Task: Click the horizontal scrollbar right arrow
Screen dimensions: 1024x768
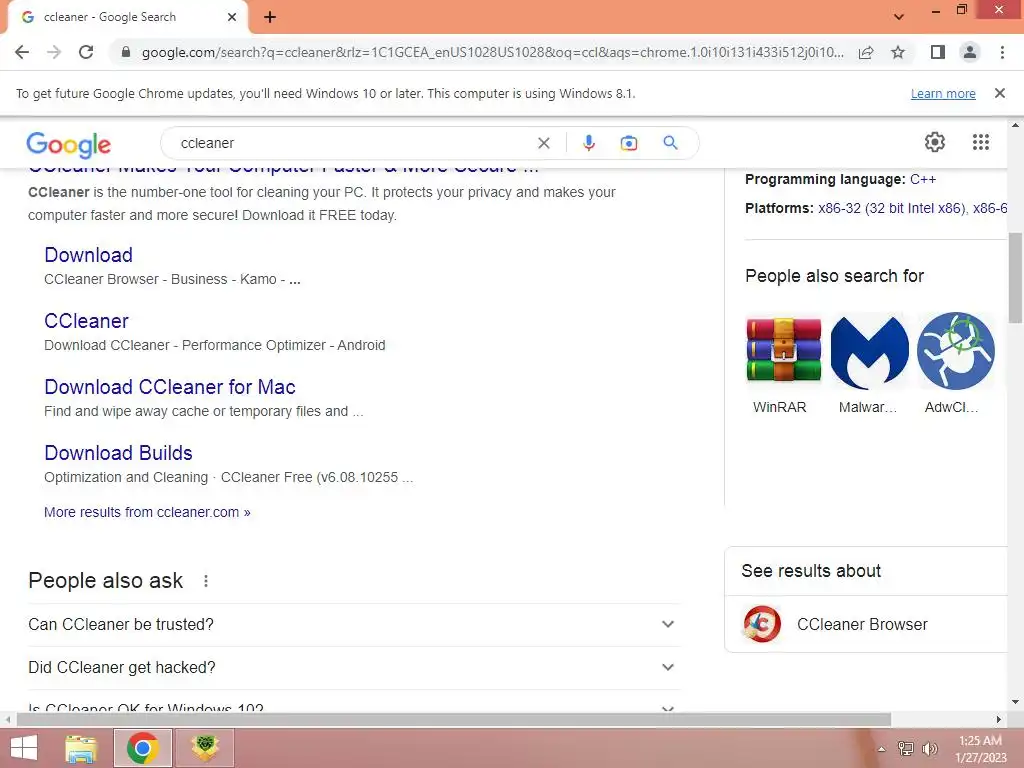Action: pos(999,719)
